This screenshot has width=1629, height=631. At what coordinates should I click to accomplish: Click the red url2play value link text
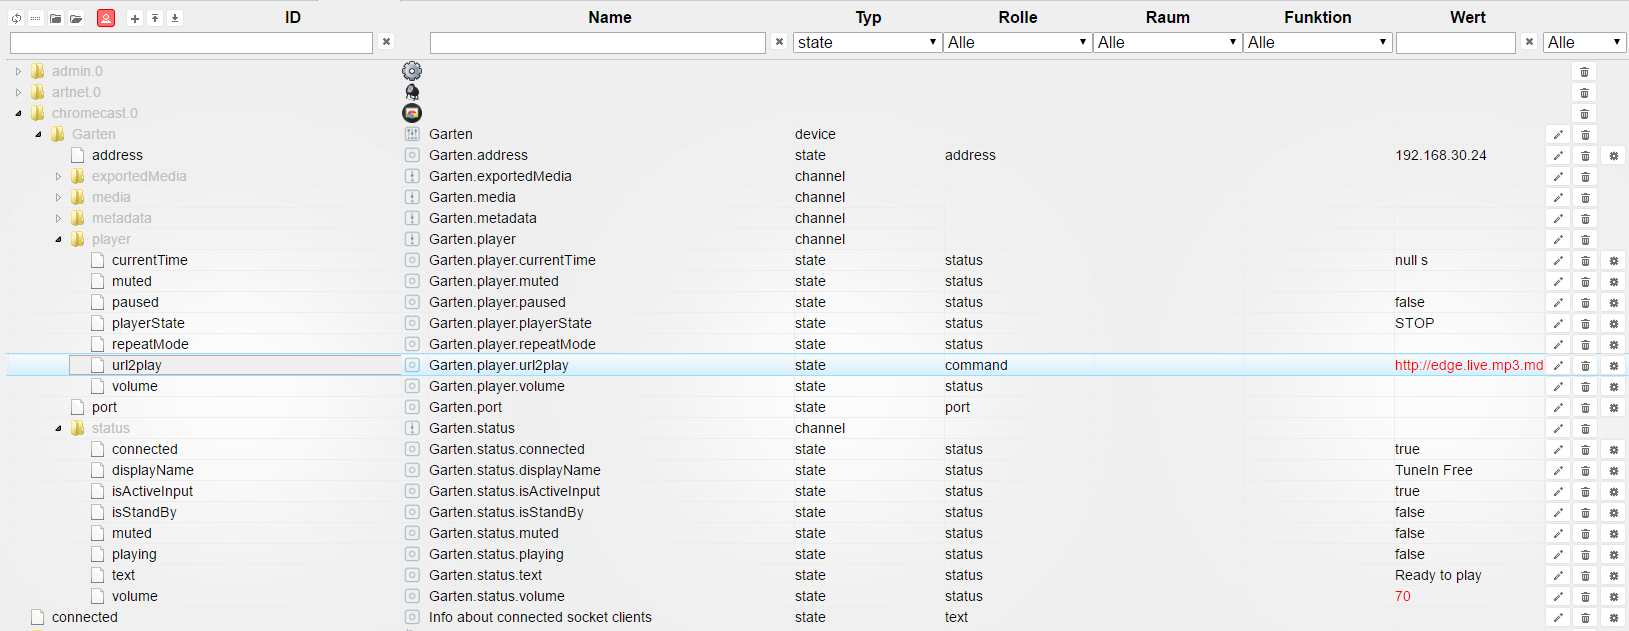point(1469,365)
